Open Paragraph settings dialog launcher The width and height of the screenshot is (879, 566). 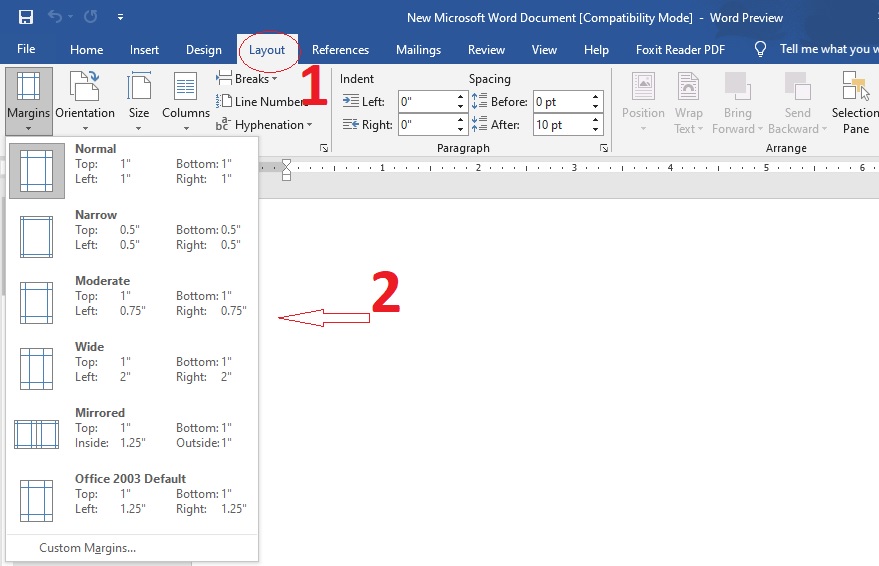coord(604,148)
